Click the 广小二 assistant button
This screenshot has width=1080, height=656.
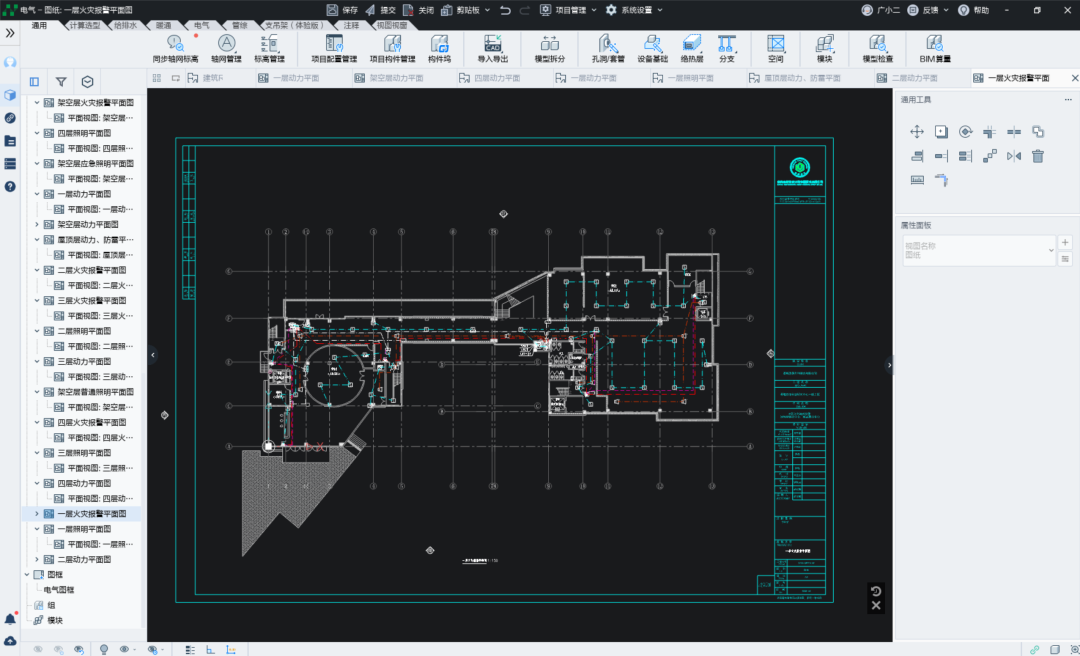click(x=881, y=10)
